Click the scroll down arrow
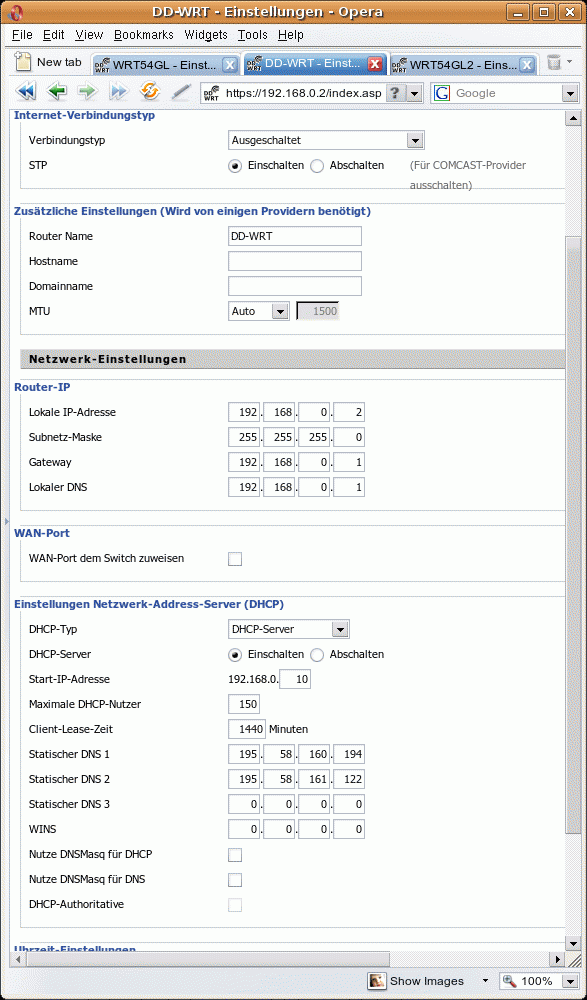 pos(573,944)
